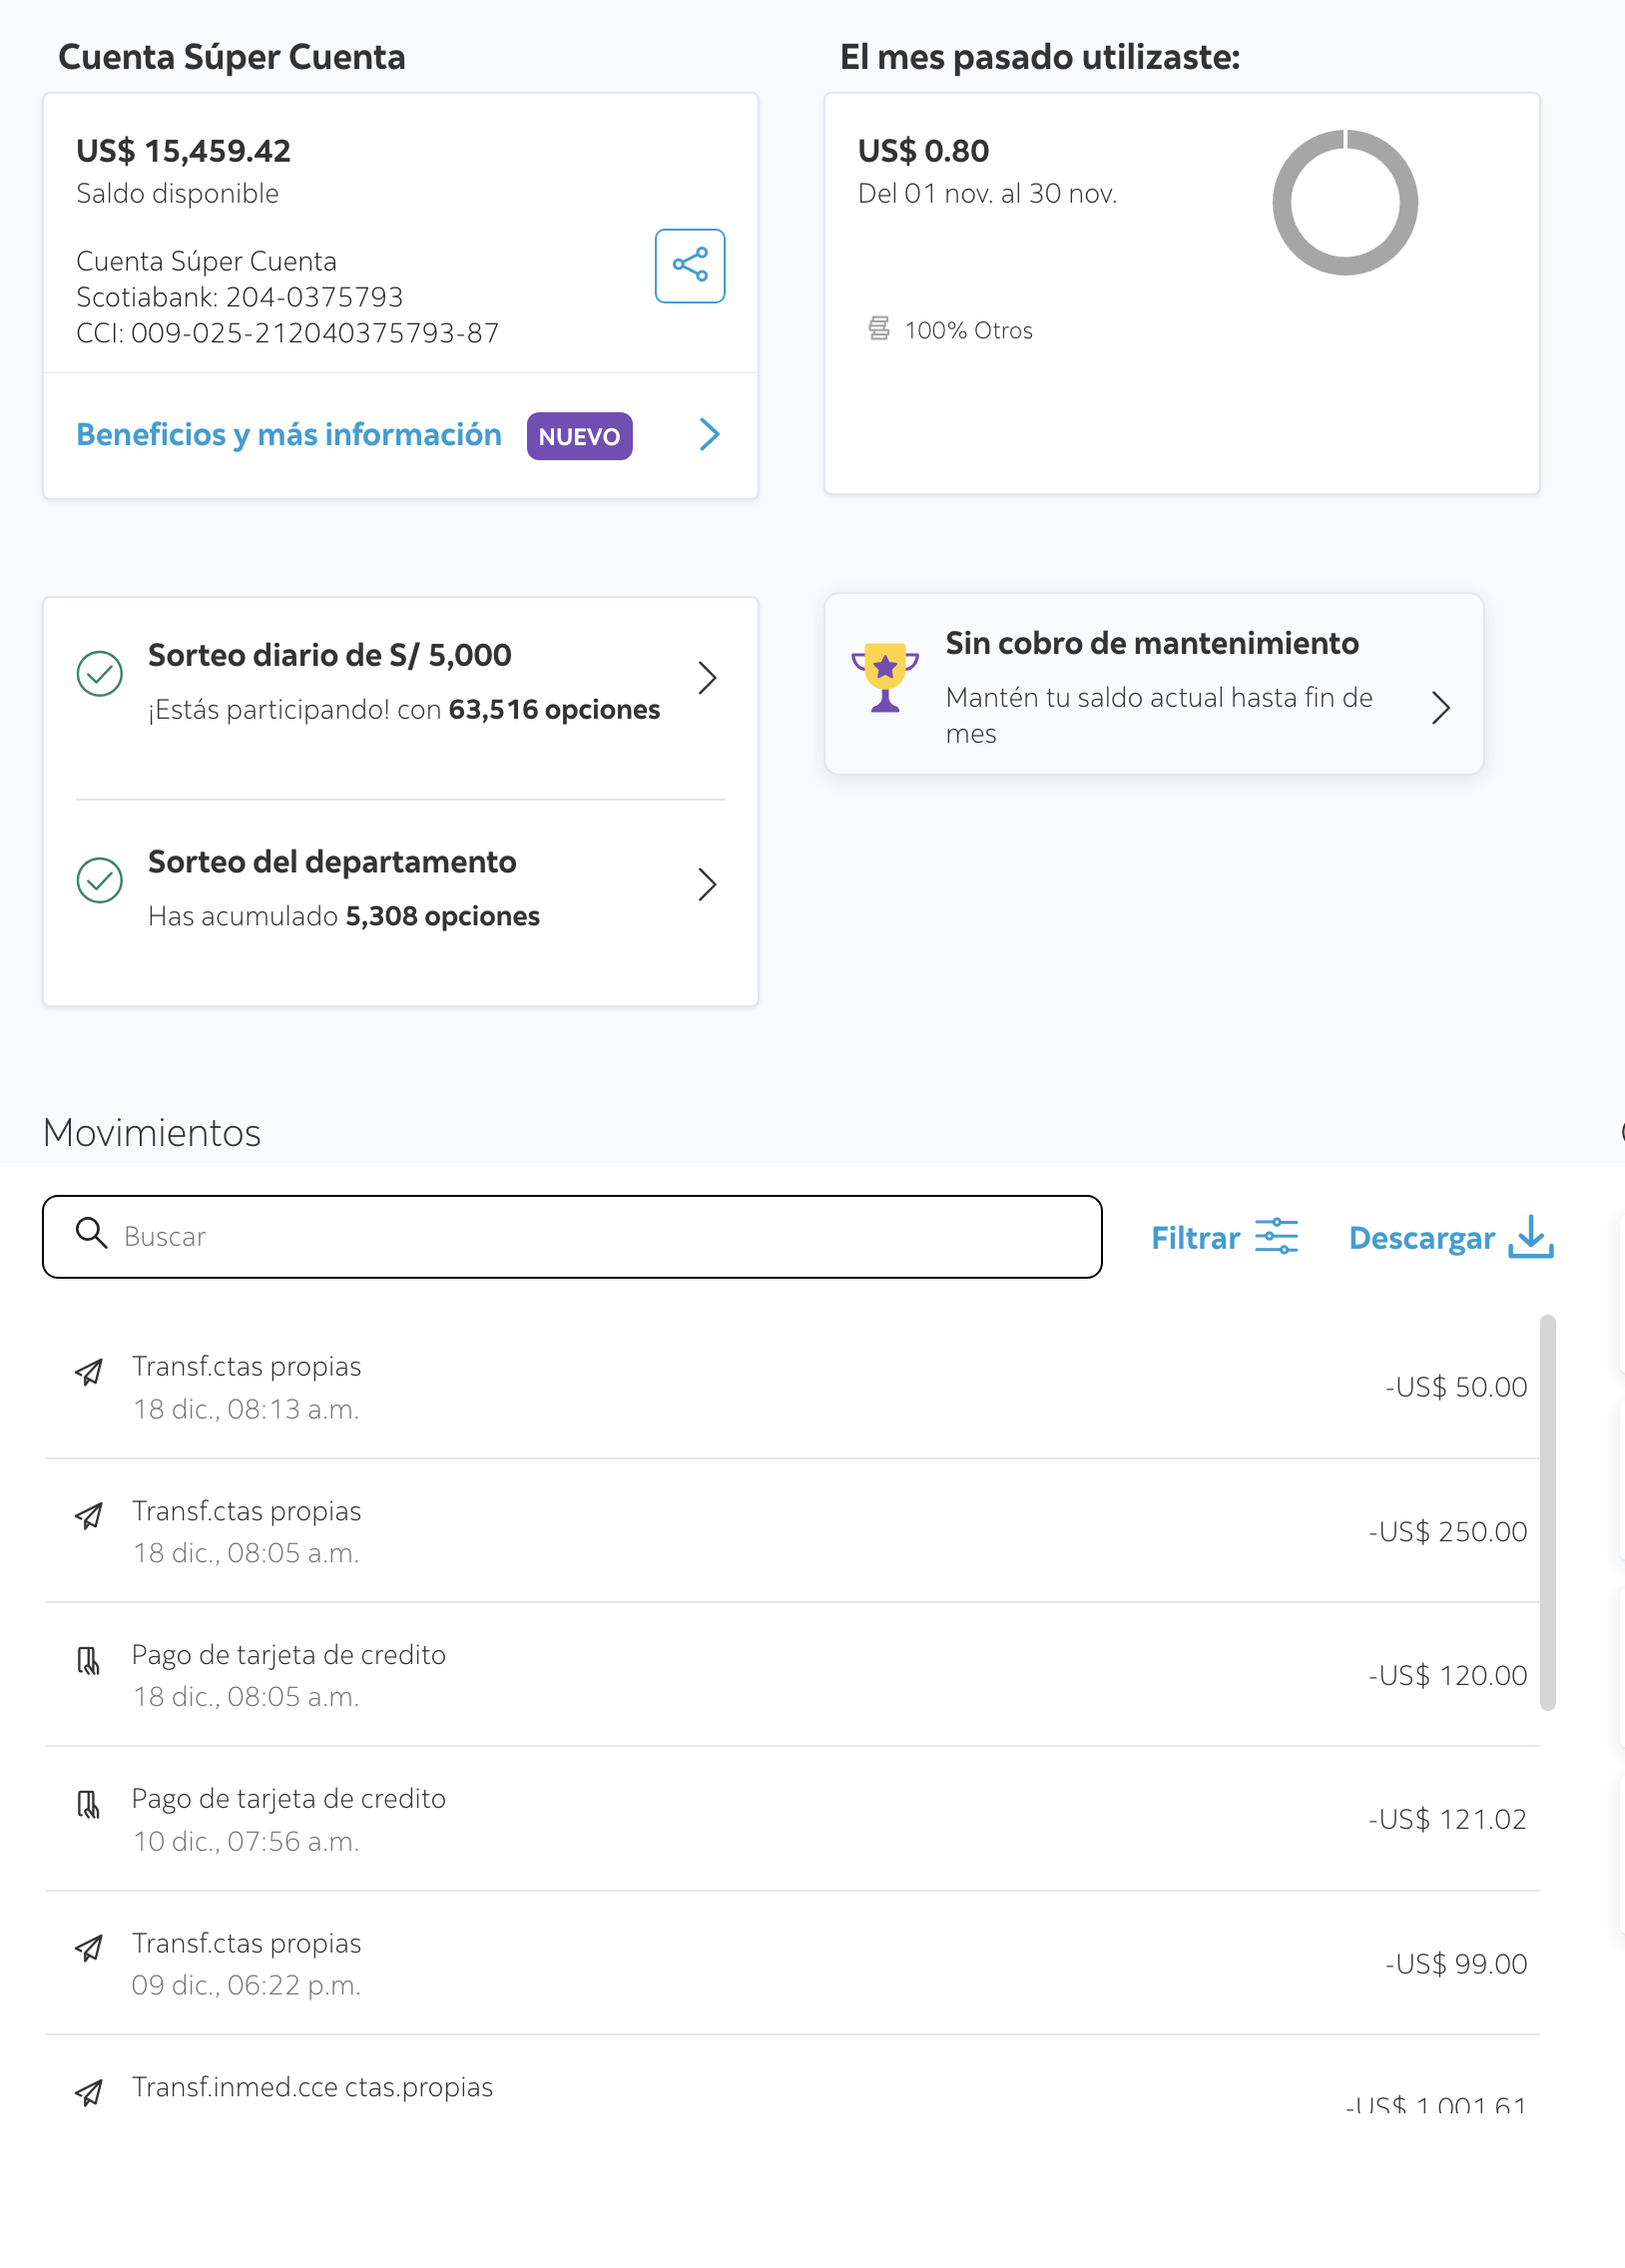The image size is (1625, 2268).
Task: Click the movements list vertical scrollbar
Action: [1547, 1512]
